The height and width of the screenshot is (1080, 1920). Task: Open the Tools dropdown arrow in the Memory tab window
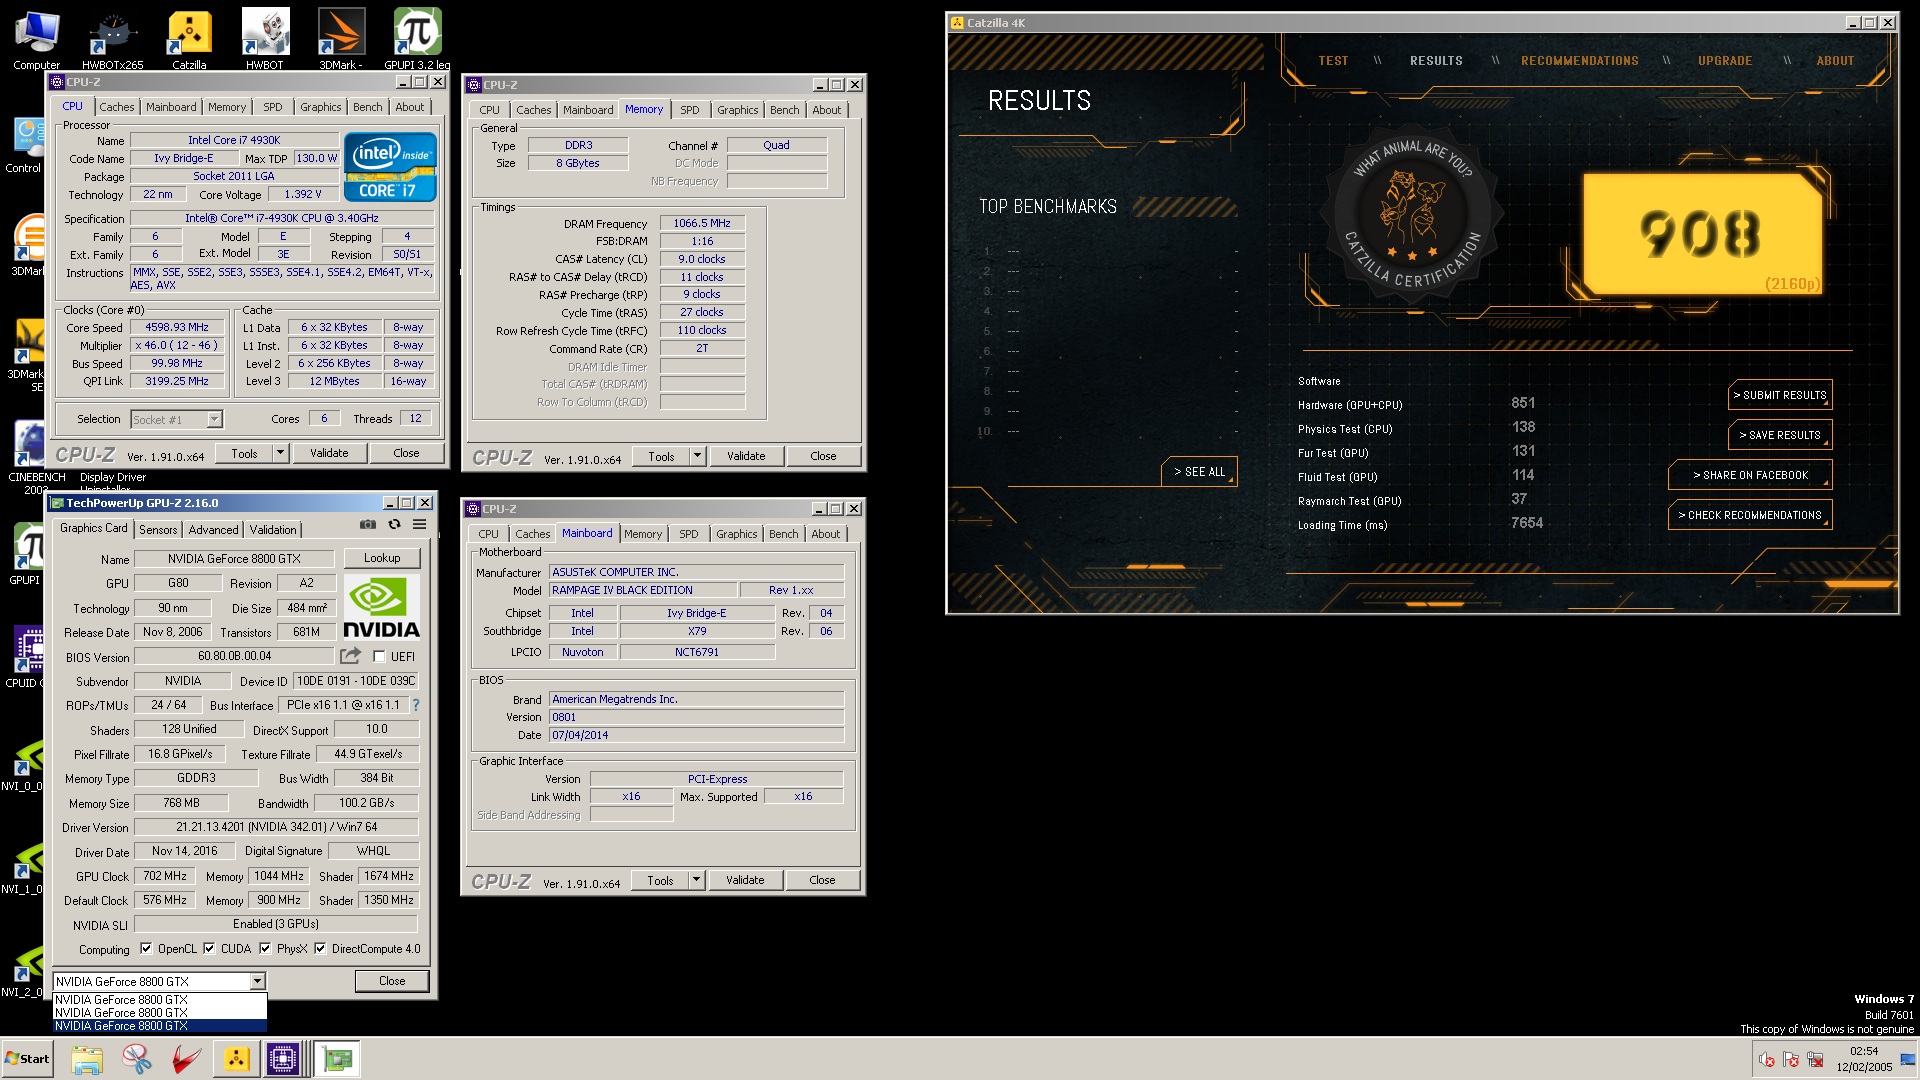coord(698,456)
